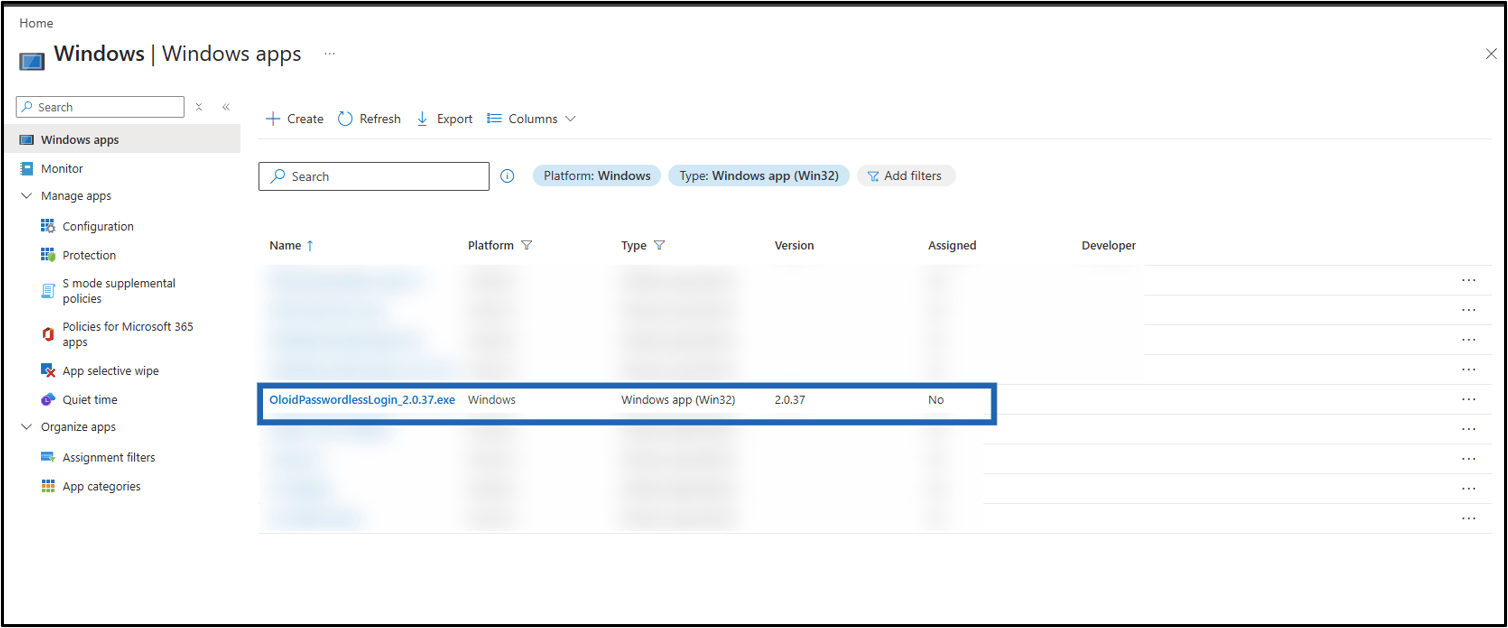Open the Columns dropdown

(x=531, y=119)
